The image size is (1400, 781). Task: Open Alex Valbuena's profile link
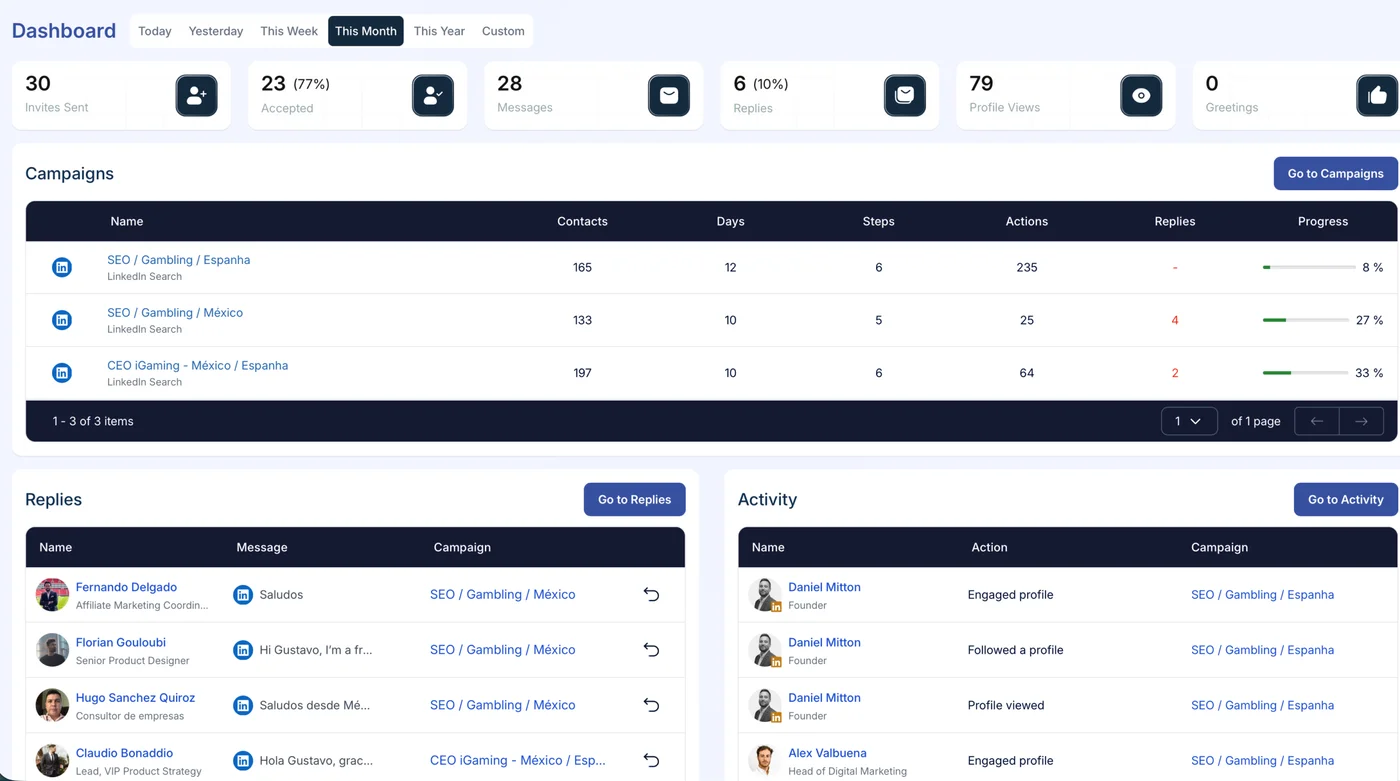(x=827, y=753)
